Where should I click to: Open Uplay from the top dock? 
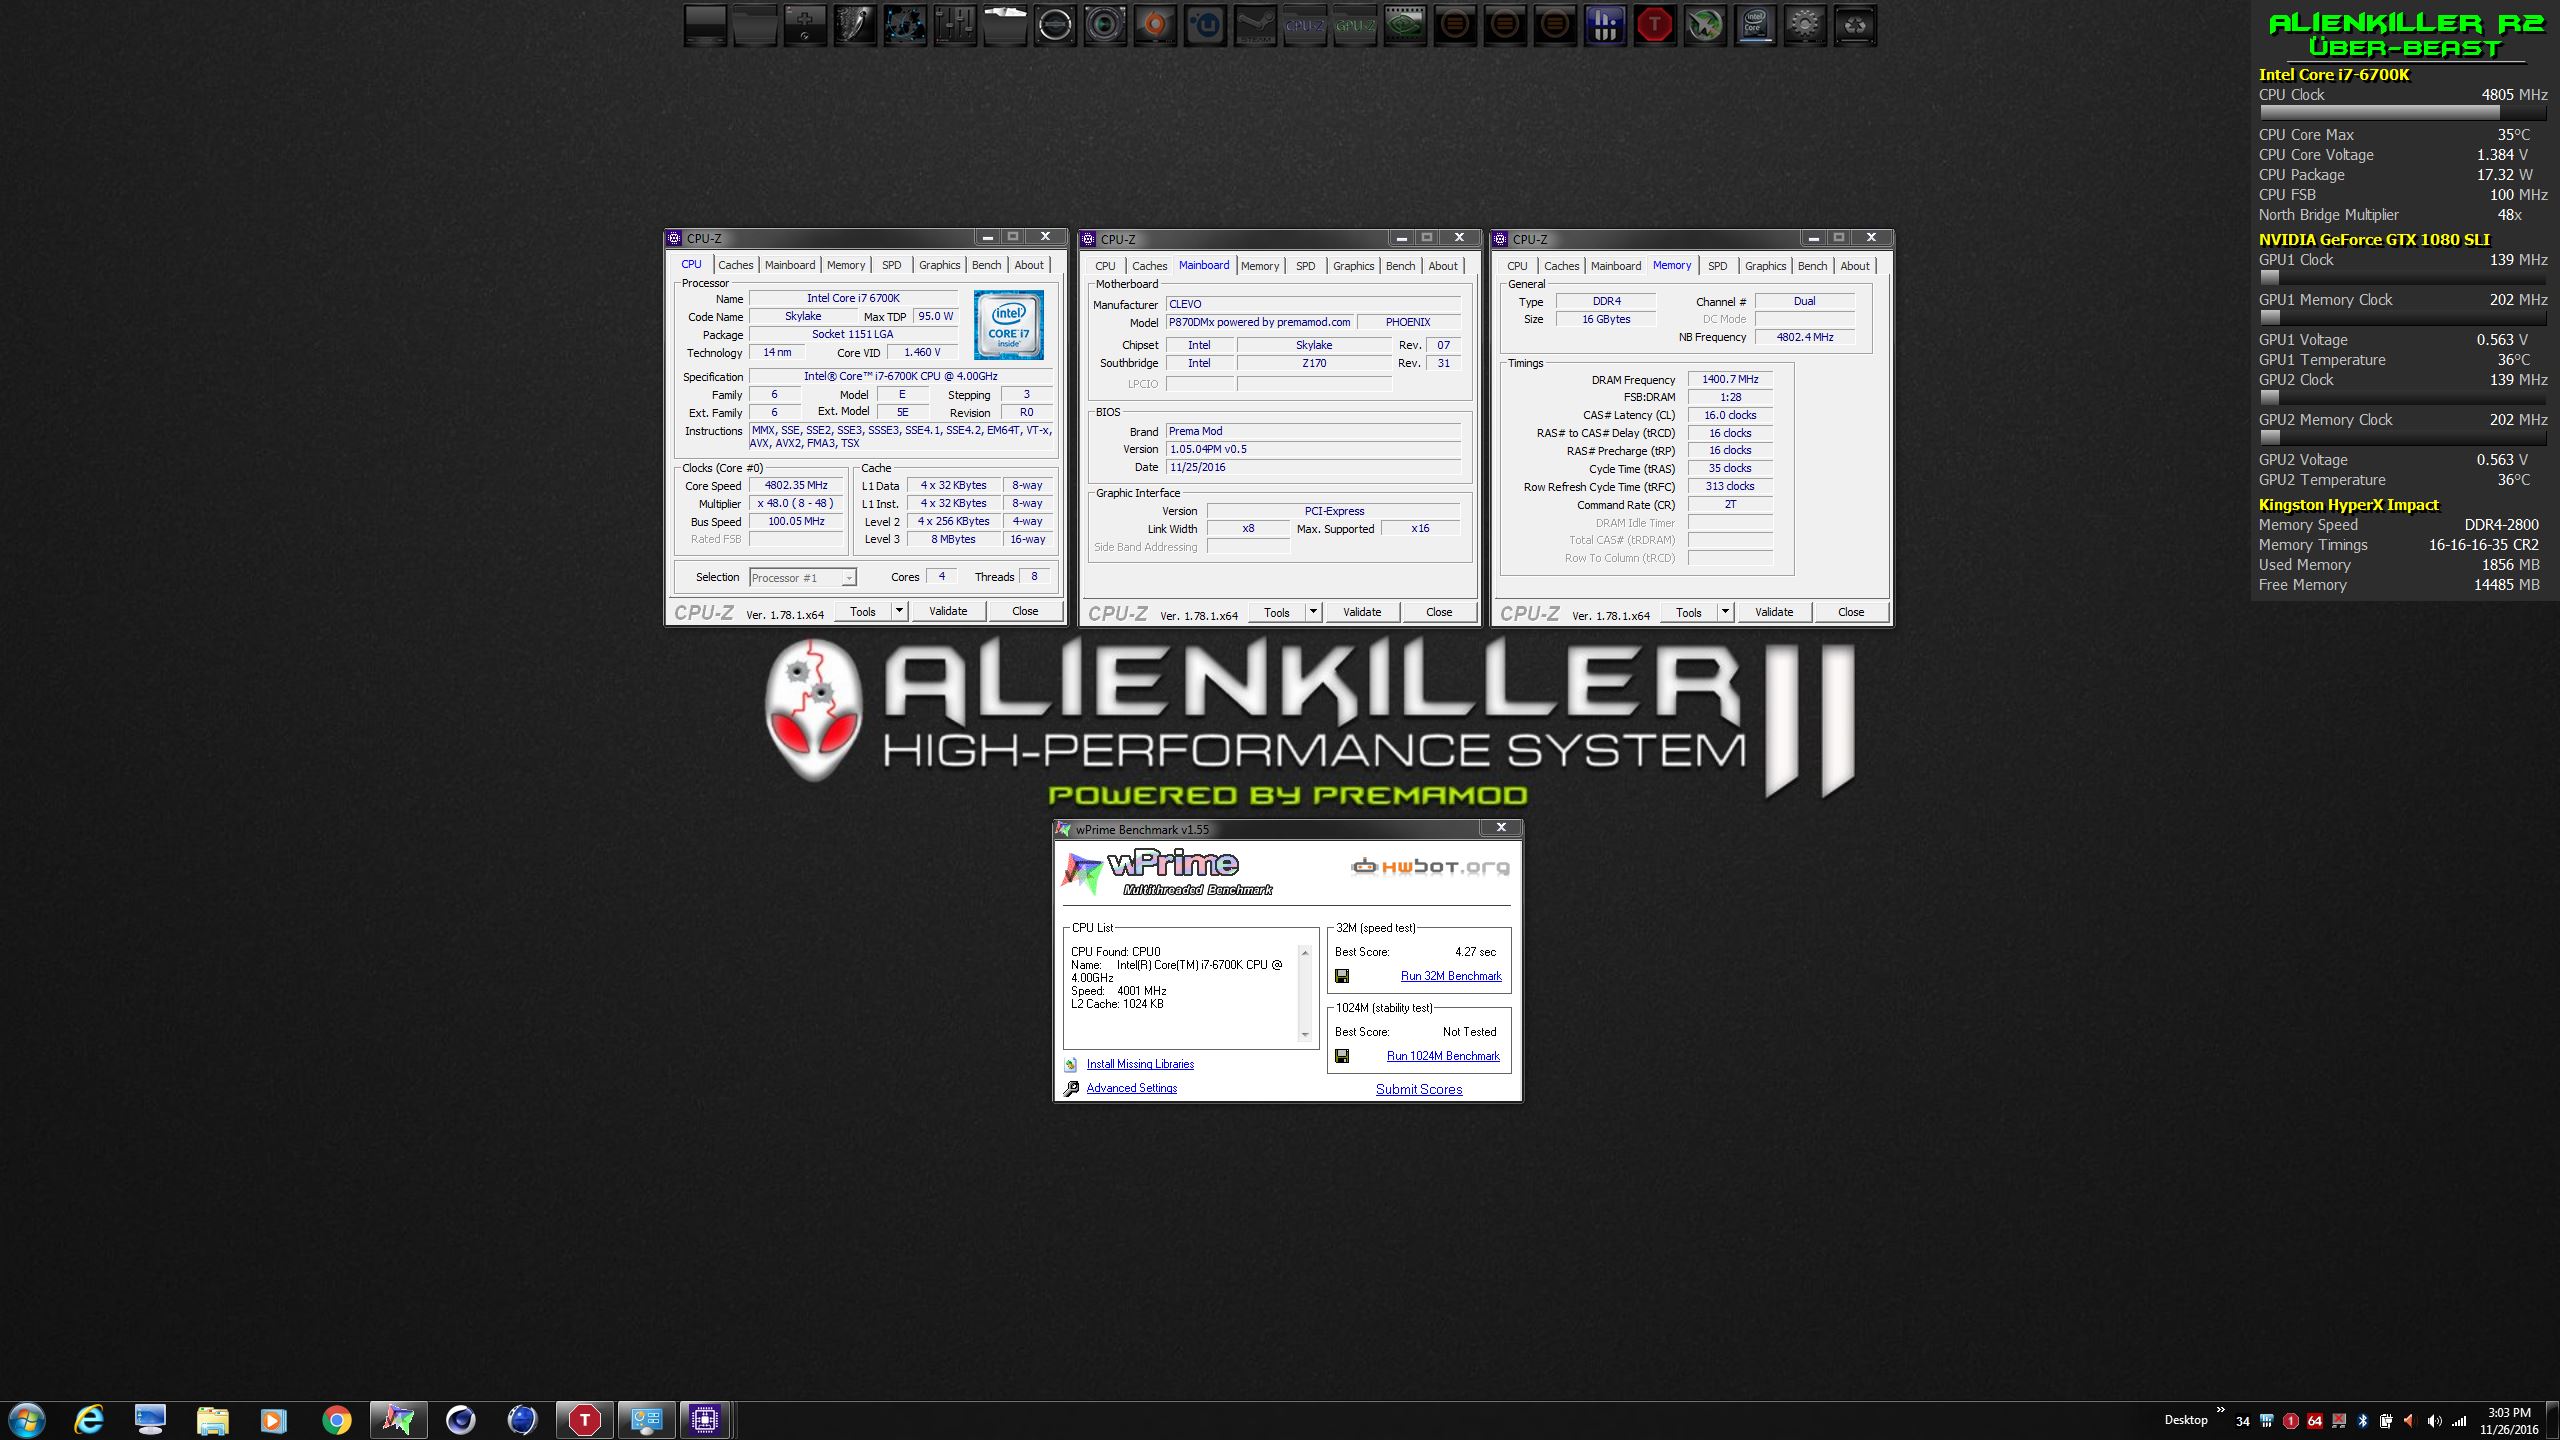coord(1205,25)
